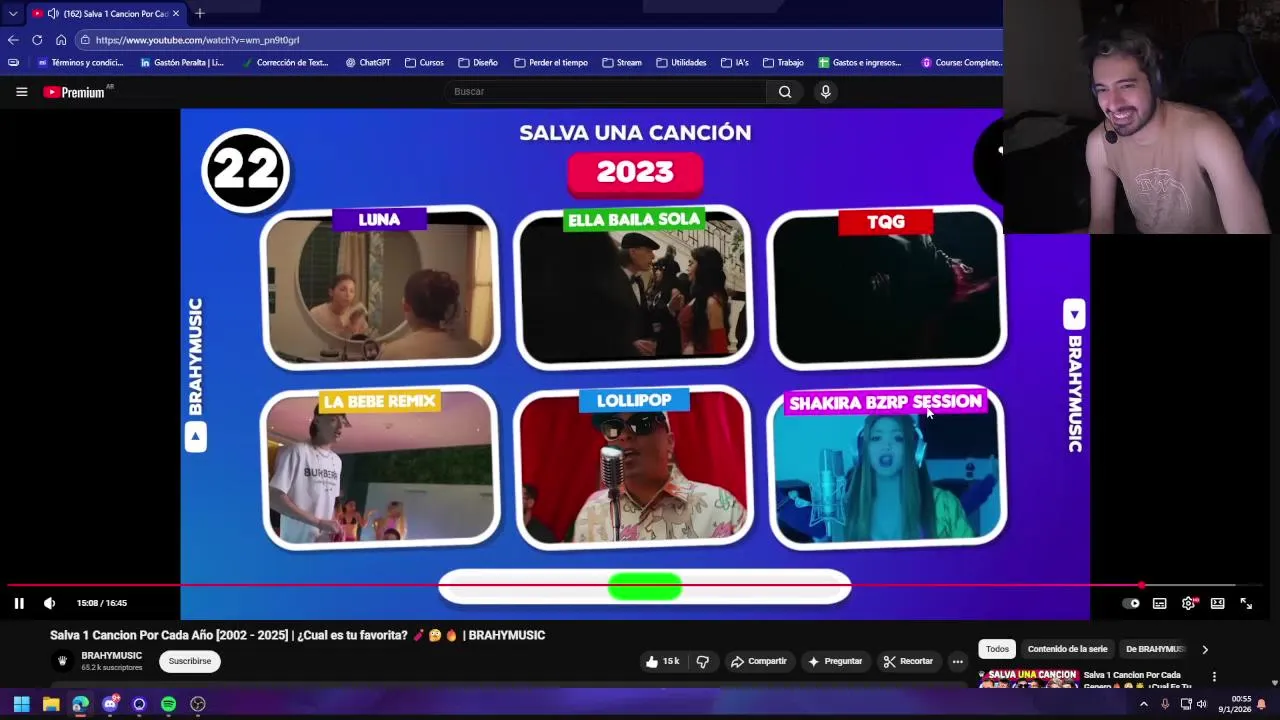Screen dimensions: 1280x720
Task: Expand the Trabajo bookmark folder
Action: [x=783, y=63]
